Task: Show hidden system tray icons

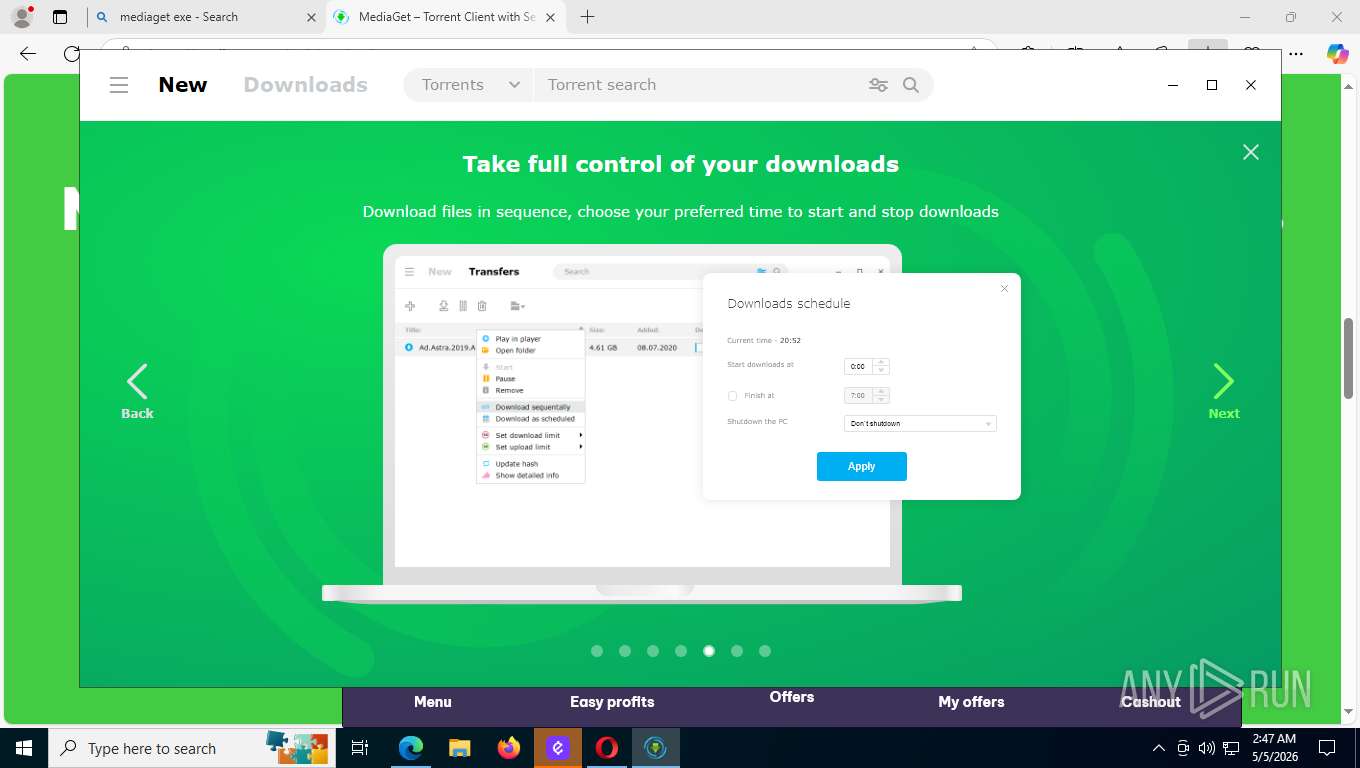Action: point(1159,748)
